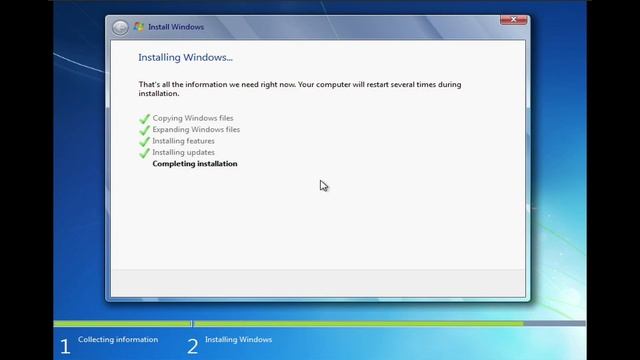
Task: Select the "Expanding Windows files" step text
Action: tap(196, 129)
